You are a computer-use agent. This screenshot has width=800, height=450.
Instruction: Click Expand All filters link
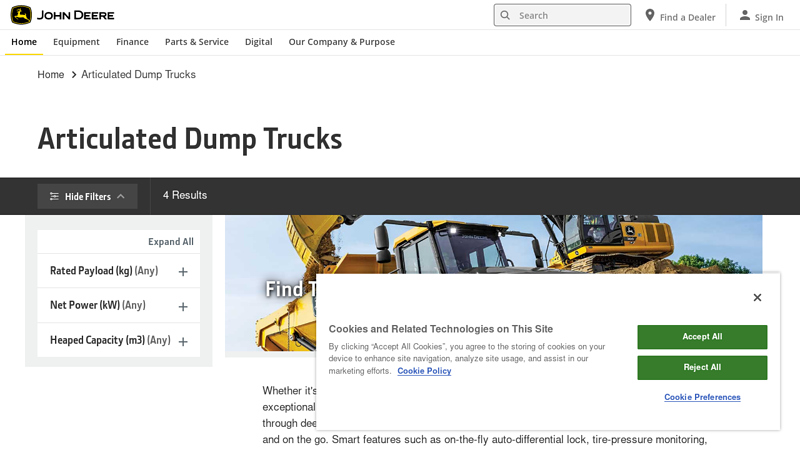pyautogui.click(x=171, y=242)
